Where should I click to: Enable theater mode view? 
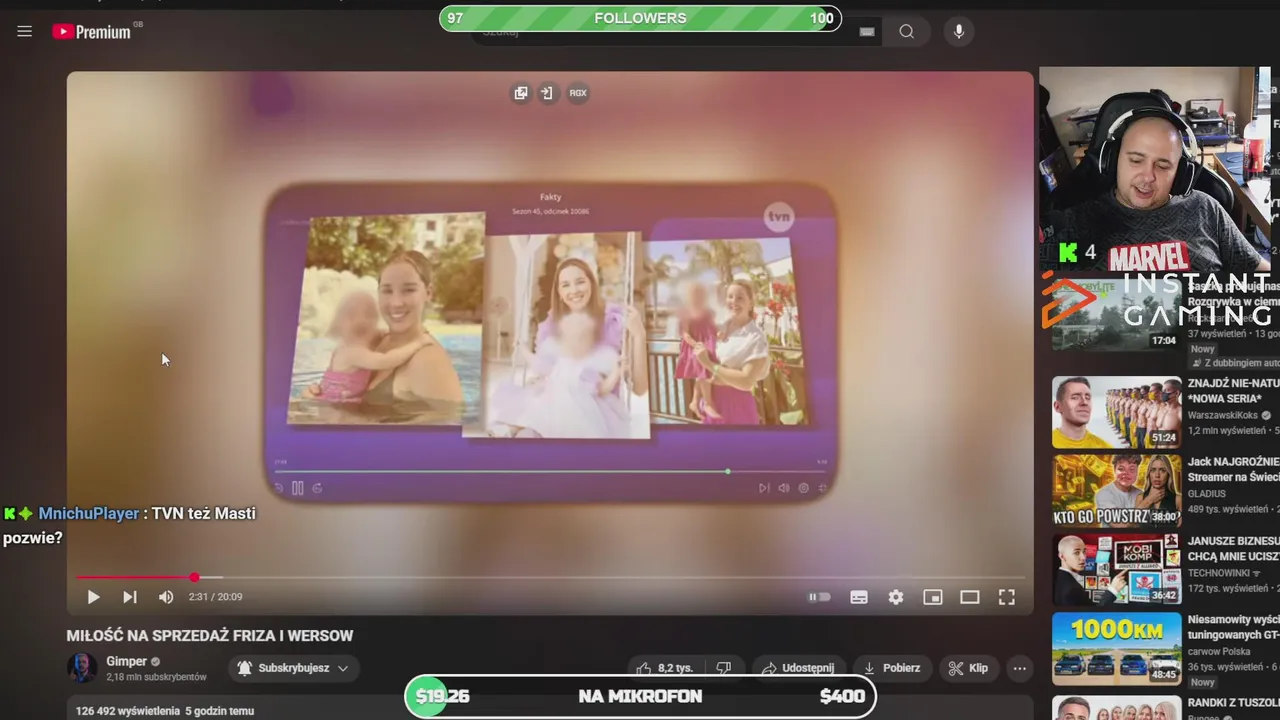pyautogui.click(x=970, y=597)
